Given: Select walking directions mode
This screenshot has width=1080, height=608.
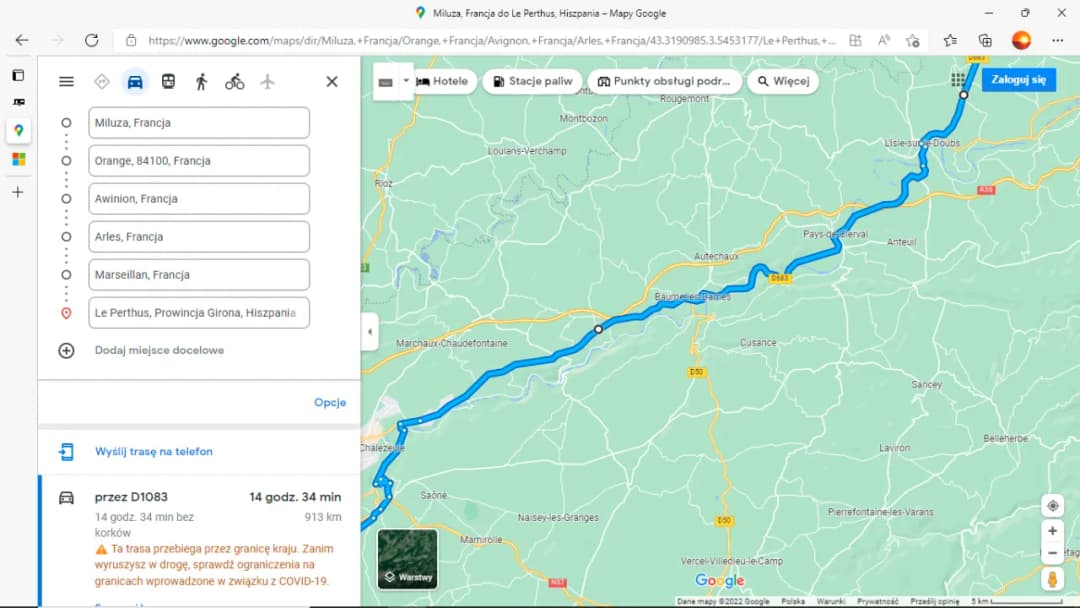Looking at the screenshot, I should tap(201, 82).
